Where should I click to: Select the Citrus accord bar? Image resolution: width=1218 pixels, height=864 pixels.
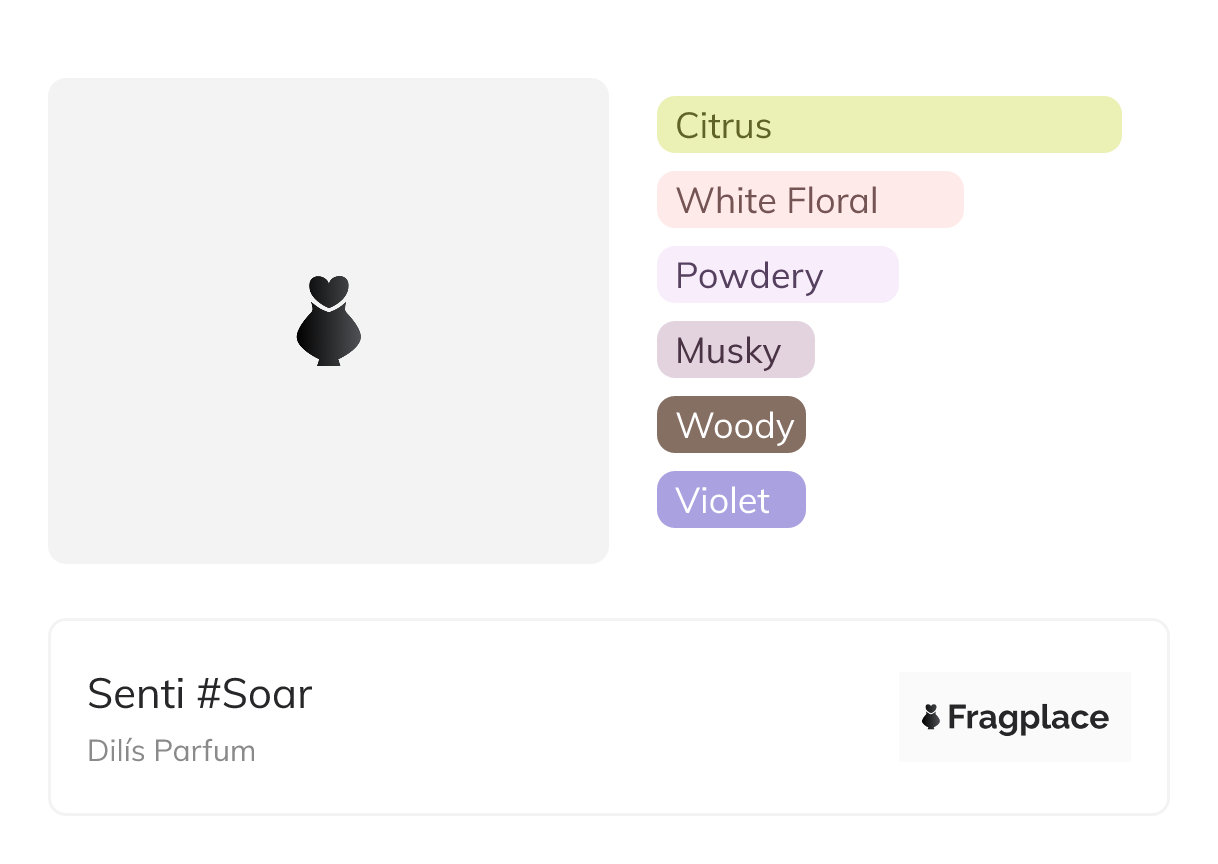888,125
